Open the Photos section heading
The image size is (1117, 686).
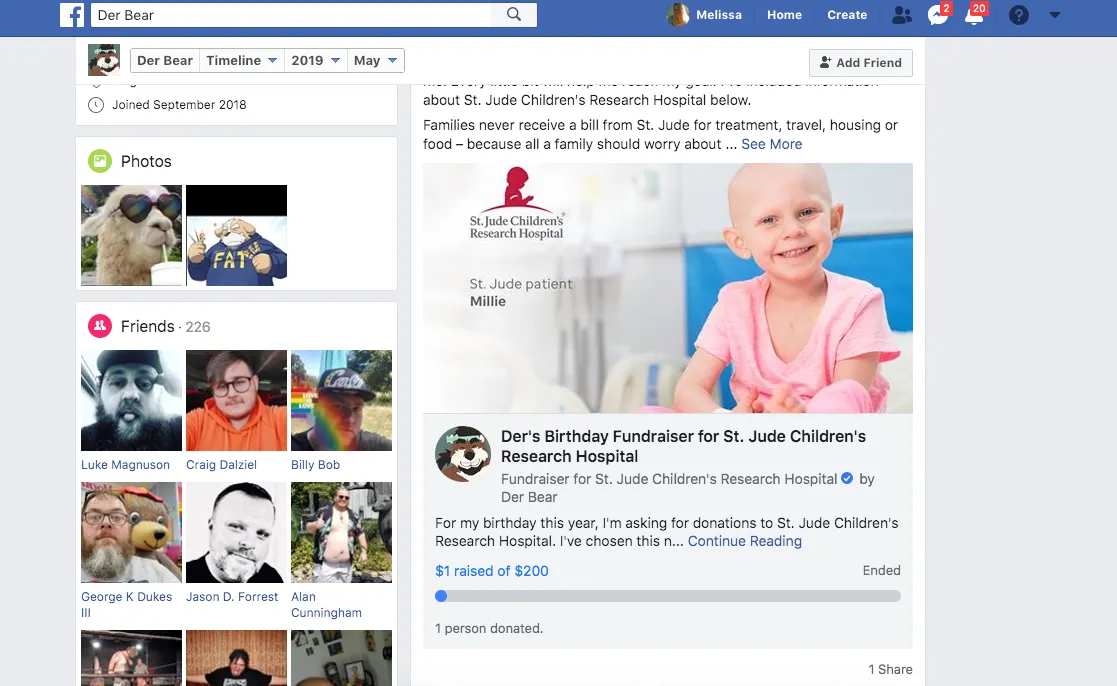point(146,162)
